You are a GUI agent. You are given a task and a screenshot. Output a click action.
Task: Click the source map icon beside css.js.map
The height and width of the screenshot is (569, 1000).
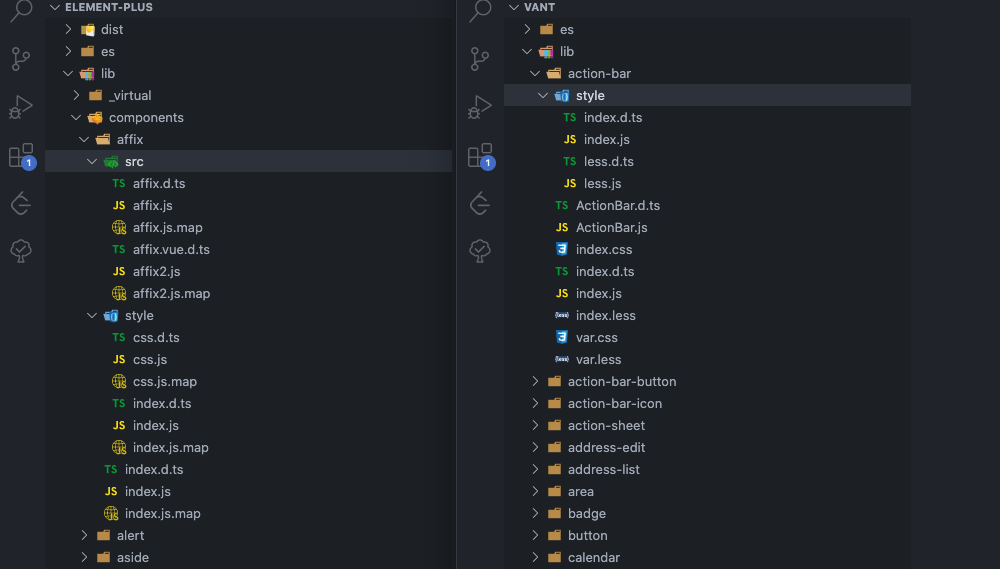[119, 381]
